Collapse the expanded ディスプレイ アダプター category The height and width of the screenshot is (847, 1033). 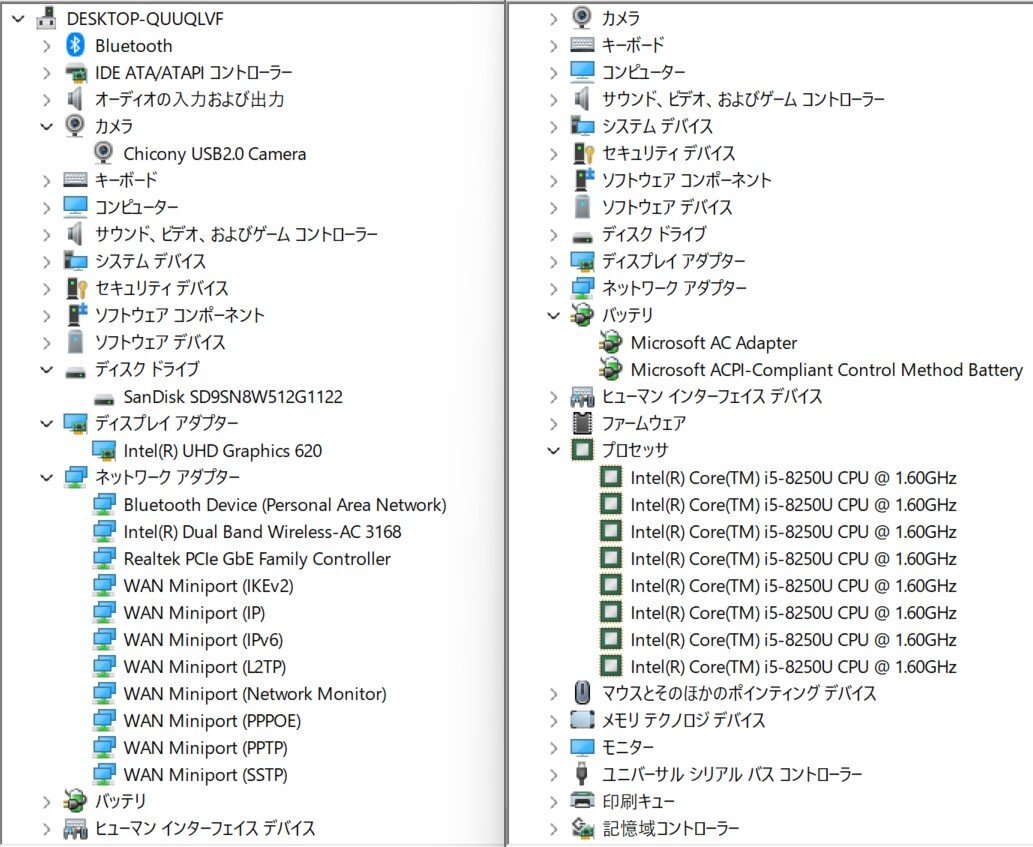pyautogui.click(x=47, y=424)
